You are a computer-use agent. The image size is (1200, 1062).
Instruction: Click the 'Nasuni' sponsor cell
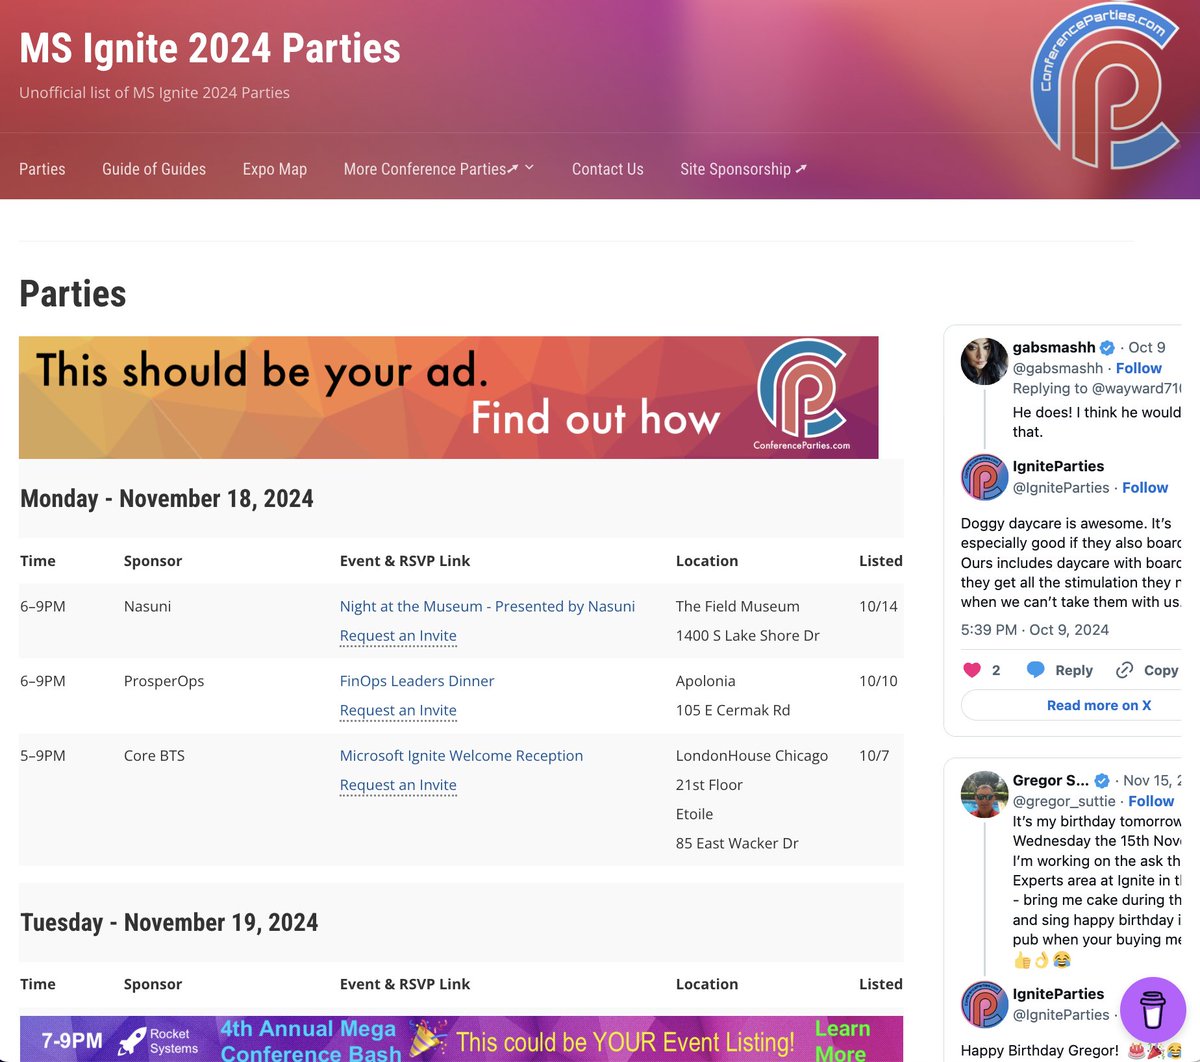click(x=147, y=606)
